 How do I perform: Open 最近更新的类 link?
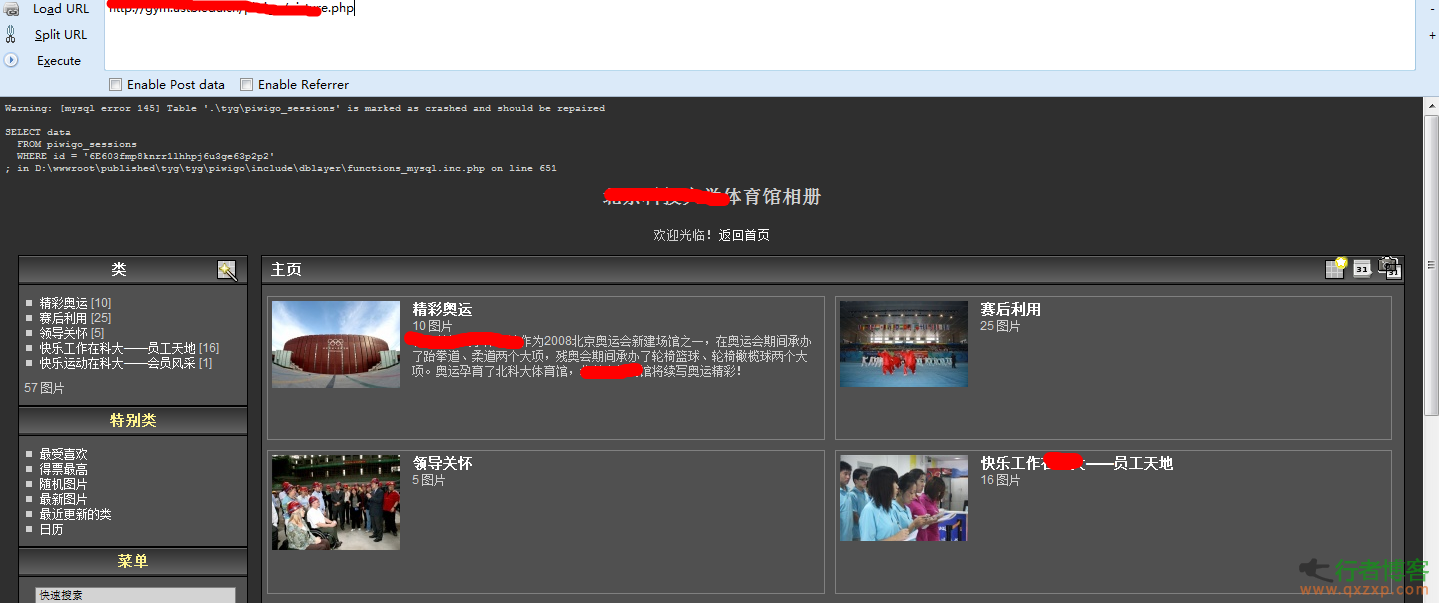[76, 514]
